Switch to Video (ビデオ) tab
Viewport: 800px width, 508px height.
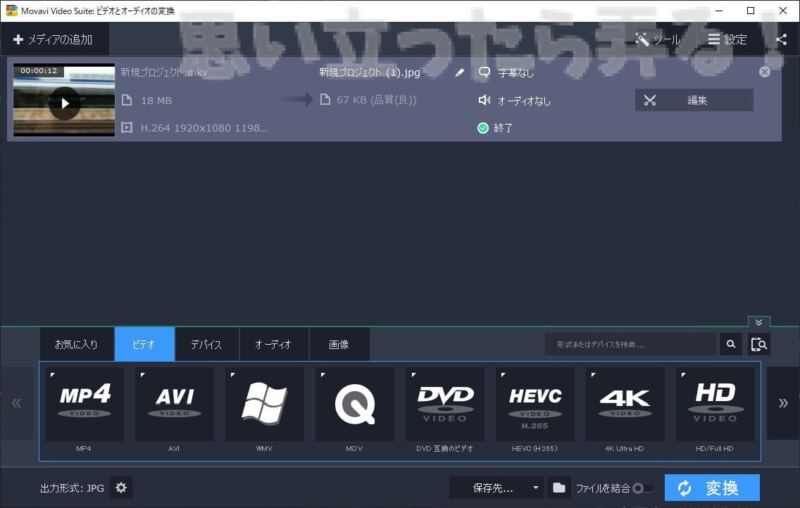click(x=144, y=344)
